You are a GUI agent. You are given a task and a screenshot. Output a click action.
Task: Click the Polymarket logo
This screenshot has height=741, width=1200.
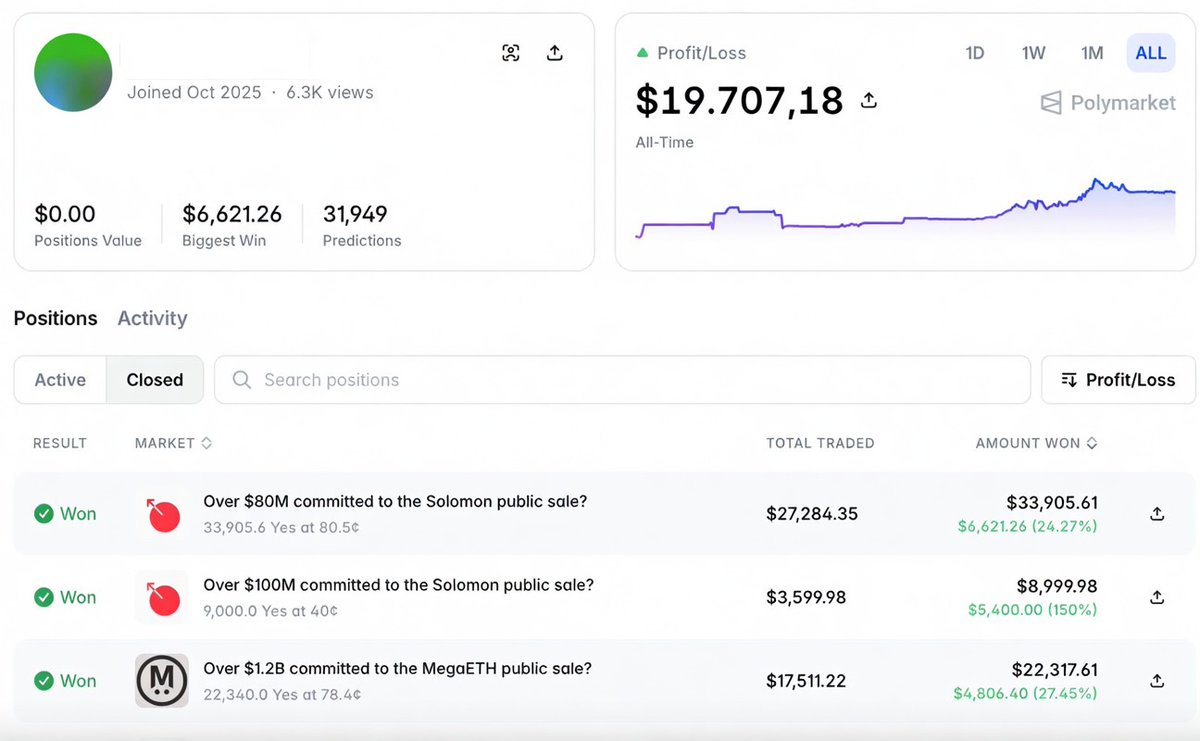(x=1108, y=102)
